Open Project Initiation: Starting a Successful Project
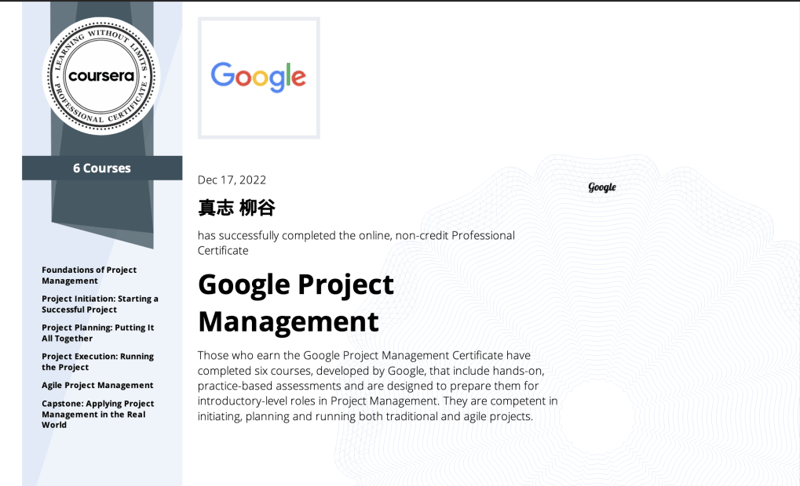The image size is (800, 486). coord(99,304)
